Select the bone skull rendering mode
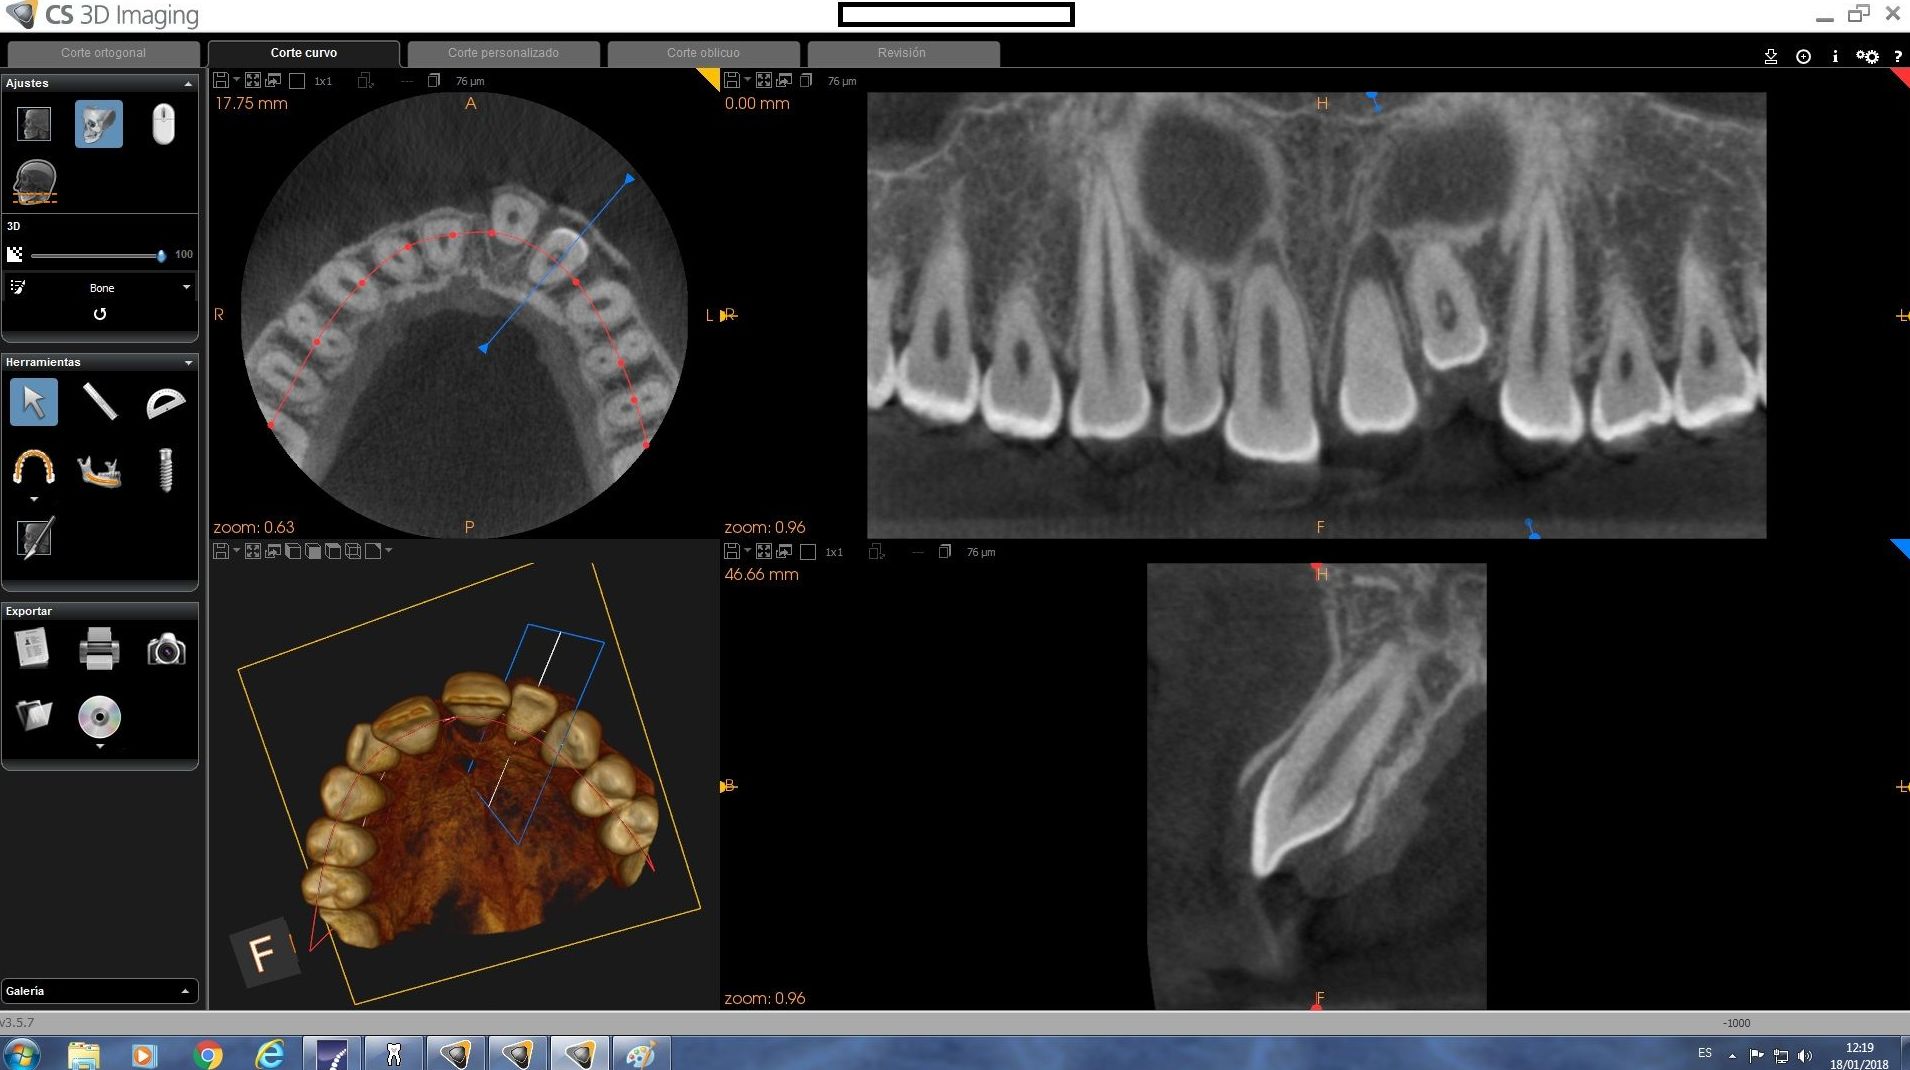The height and width of the screenshot is (1070, 1910). click(x=99, y=124)
